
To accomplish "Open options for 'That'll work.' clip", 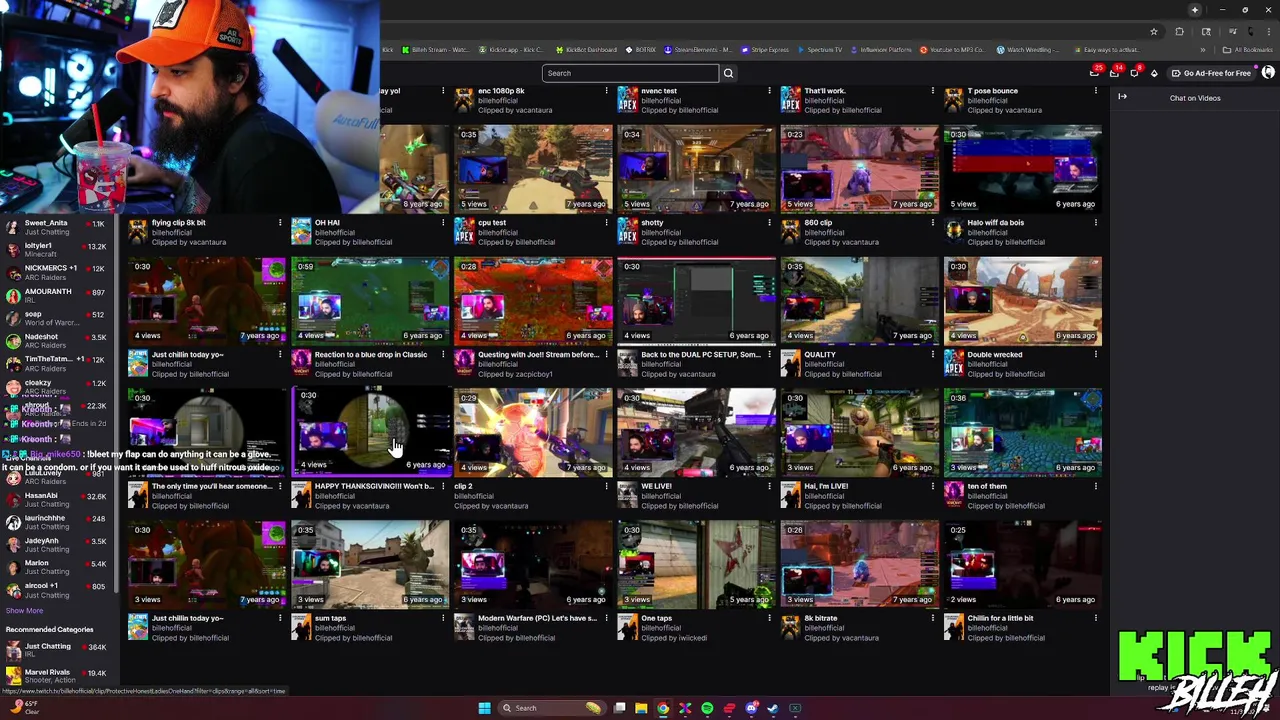I will [x=932, y=91].
